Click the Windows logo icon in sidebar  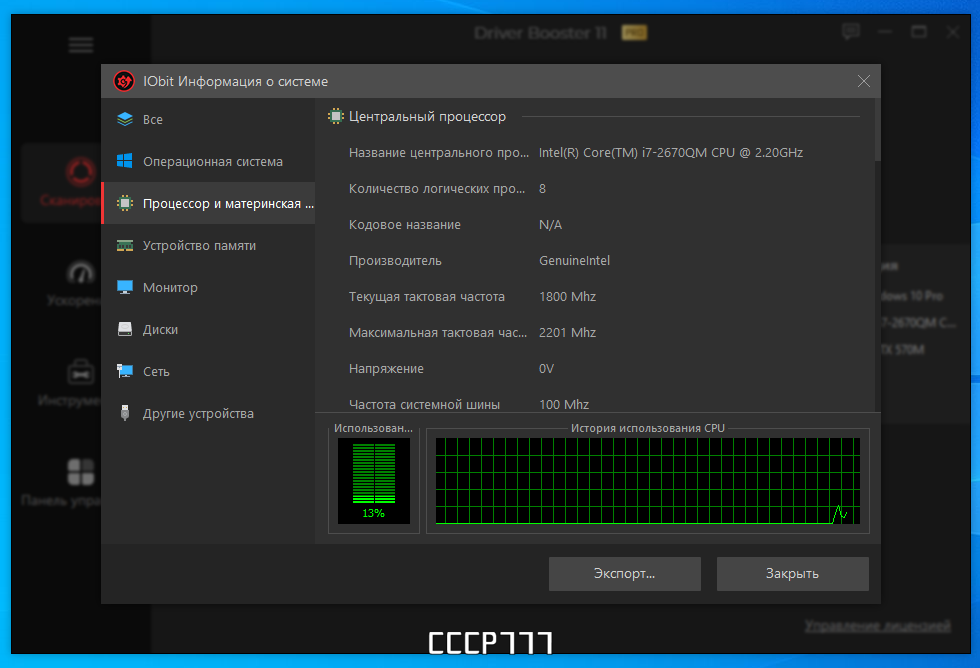[x=125, y=161]
